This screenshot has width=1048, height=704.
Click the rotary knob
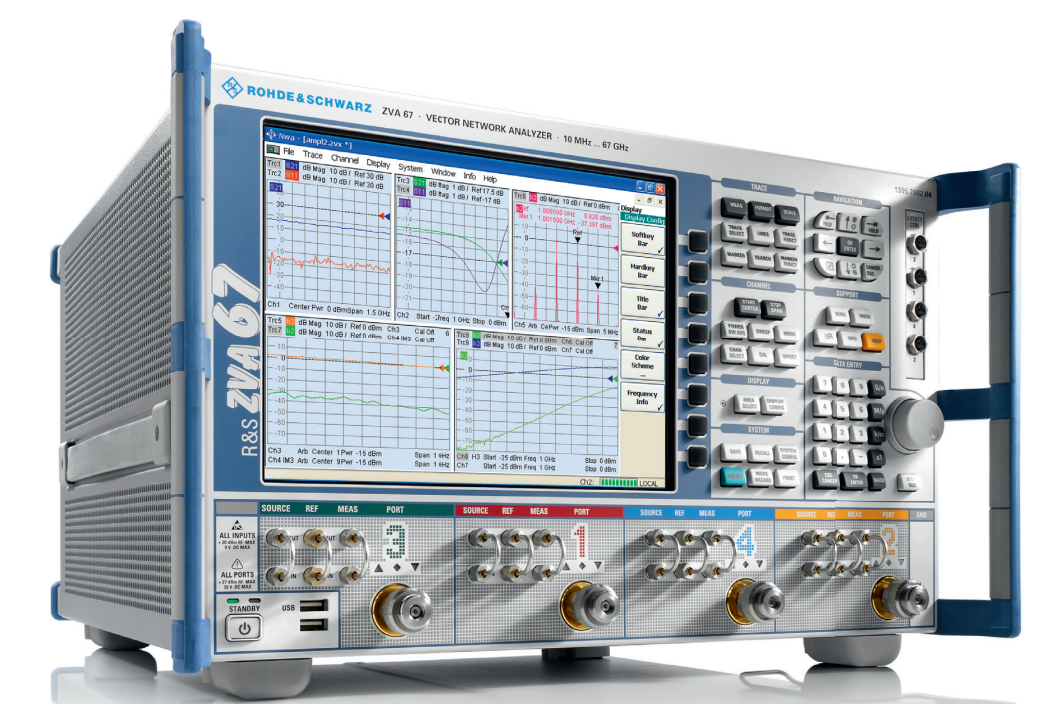(x=914, y=423)
